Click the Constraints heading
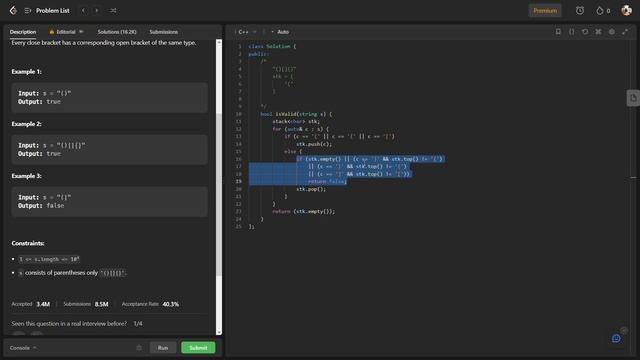Viewport: 640px width, 360px height. [x=28, y=243]
